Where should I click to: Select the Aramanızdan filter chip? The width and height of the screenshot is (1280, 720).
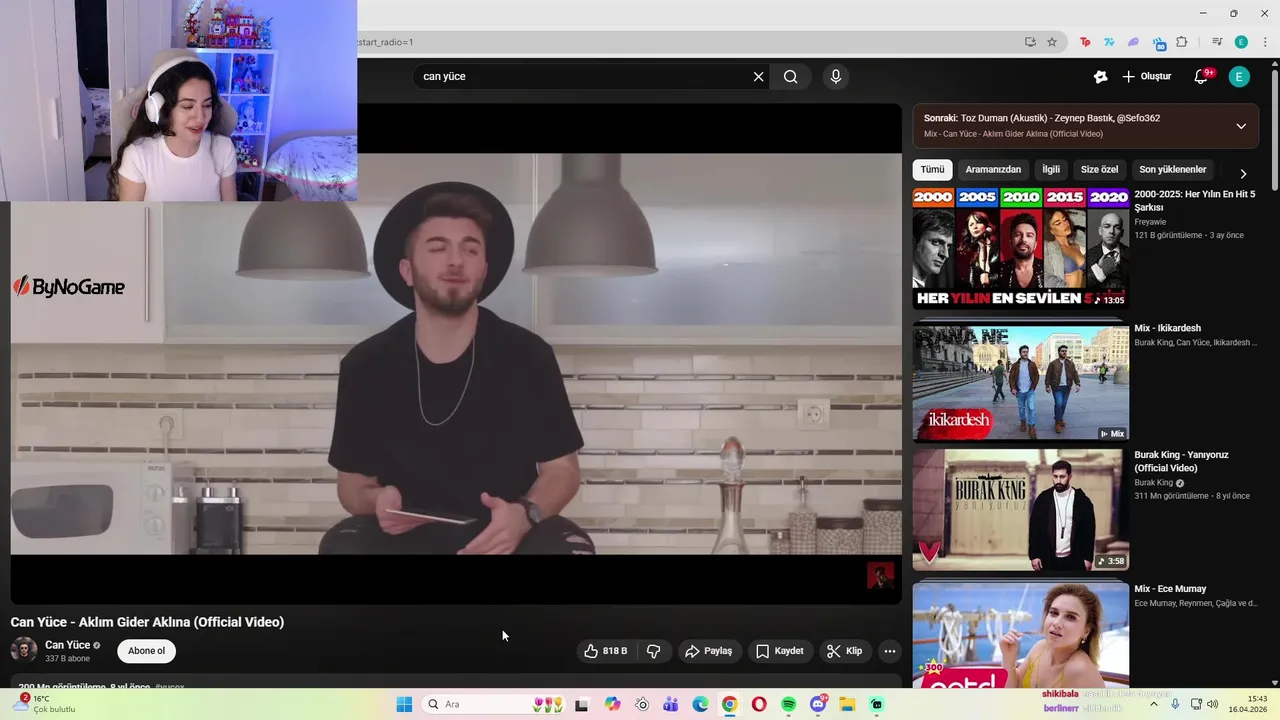[993, 170]
